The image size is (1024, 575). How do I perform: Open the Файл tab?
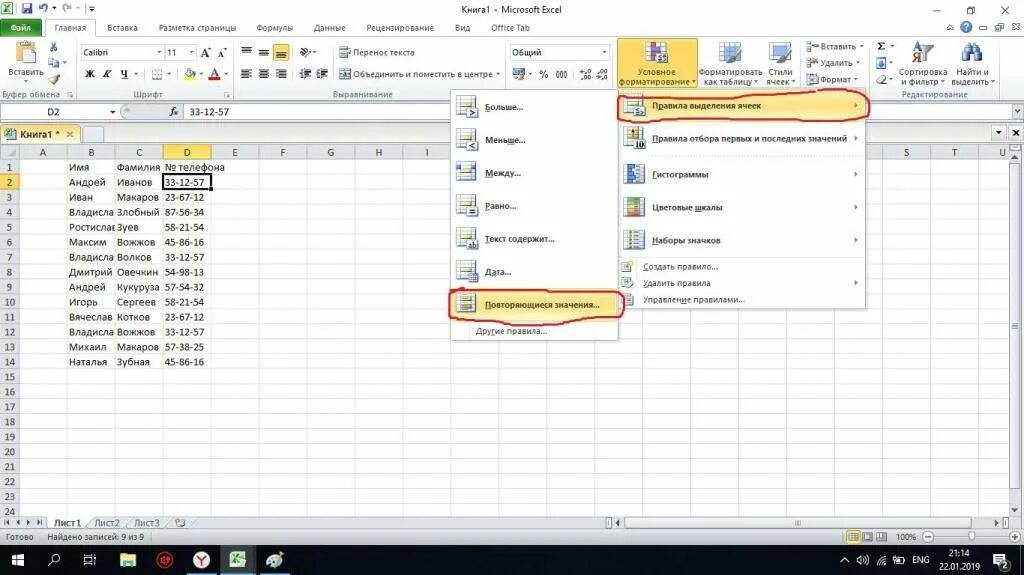21,27
